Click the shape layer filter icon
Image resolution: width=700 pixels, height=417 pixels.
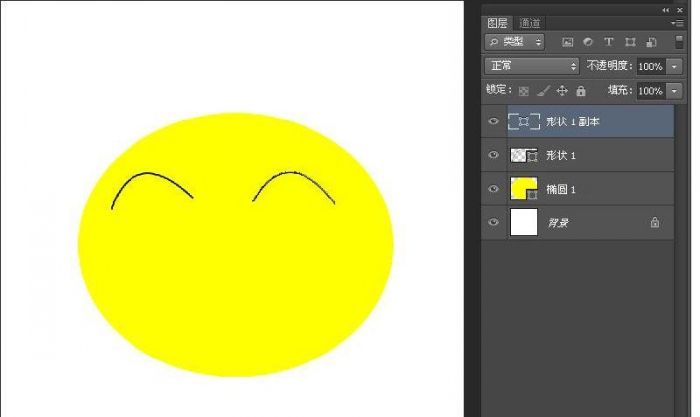[x=630, y=42]
